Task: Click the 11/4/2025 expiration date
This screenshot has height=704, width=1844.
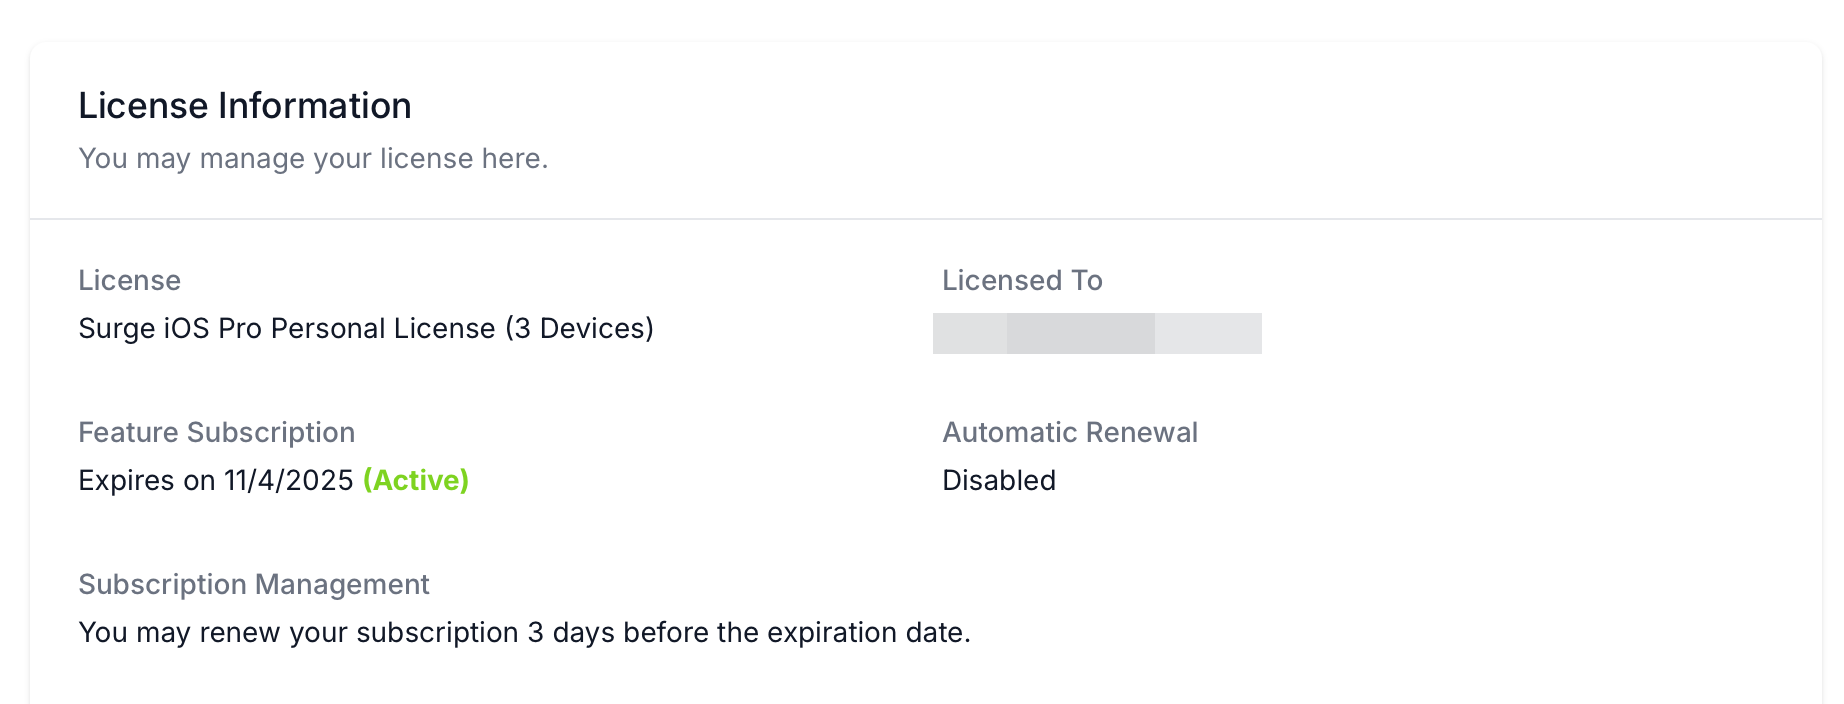Action: [289, 481]
